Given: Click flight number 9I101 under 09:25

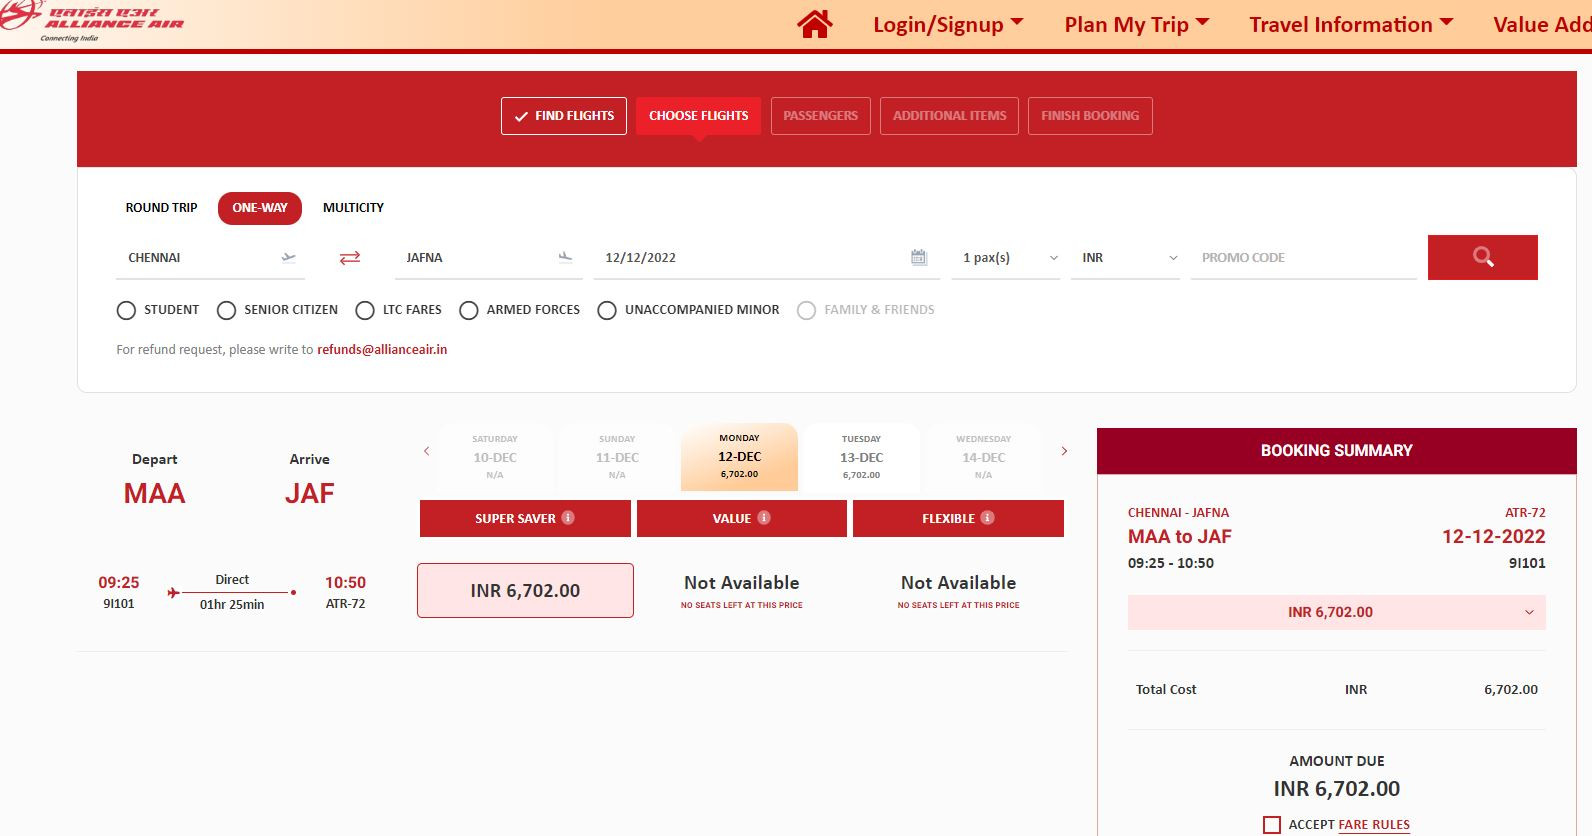Looking at the screenshot, I should coord(118,604).
